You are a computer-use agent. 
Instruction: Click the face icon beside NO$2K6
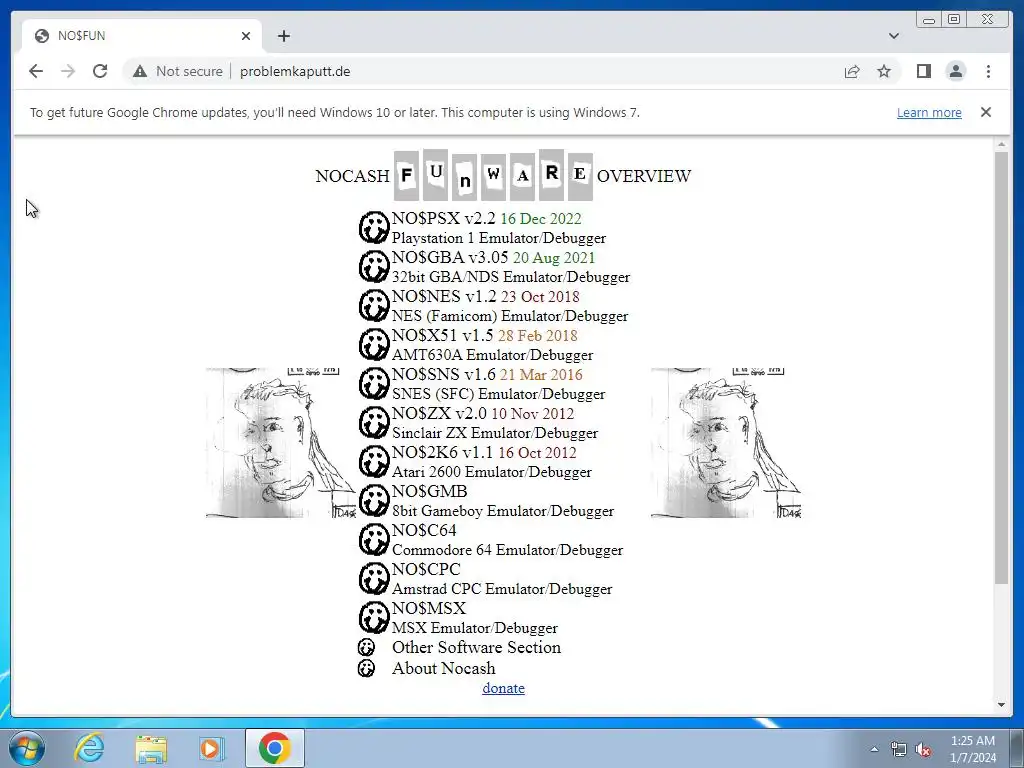pyautogui.click(x=374, y=462)
